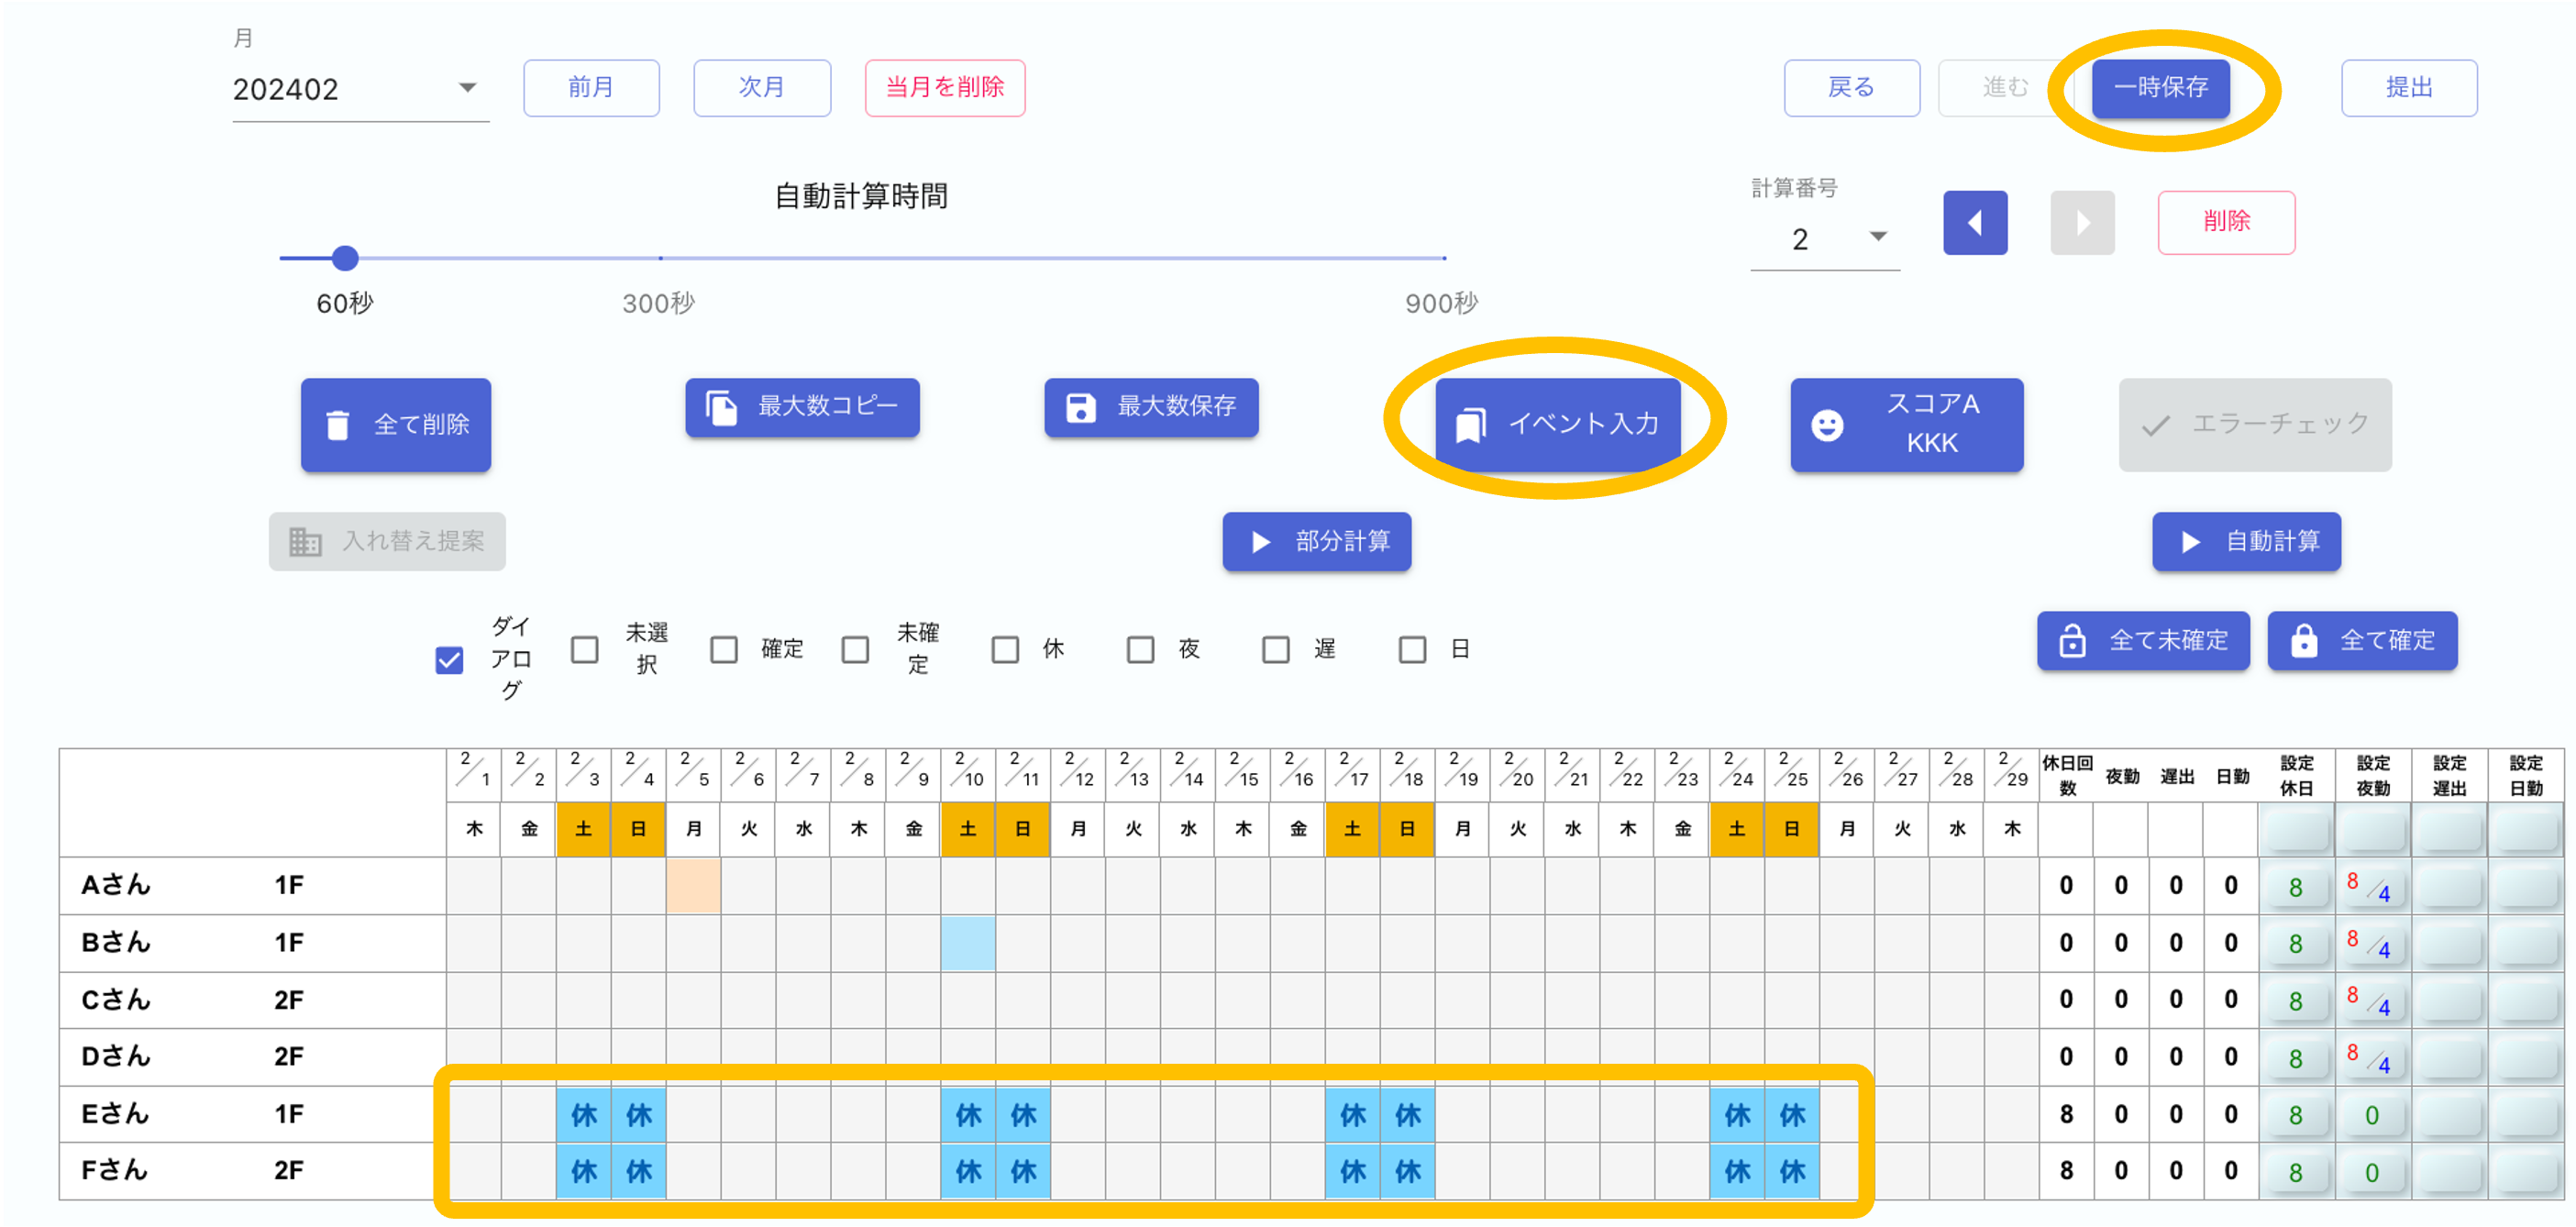Screen dimensions: 2576x1227
Task: Click the 進む redo button
Action: (x=2005, y=88)
